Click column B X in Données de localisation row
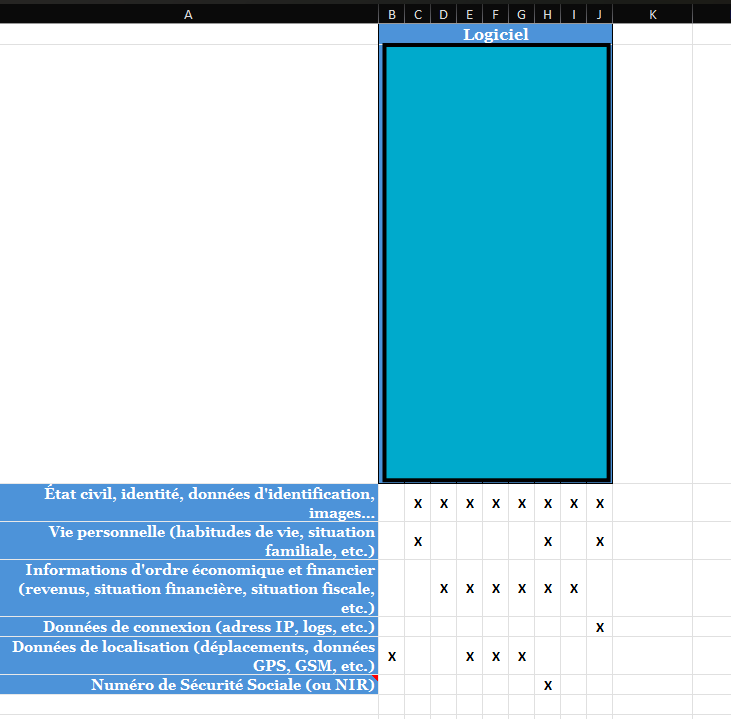The image size is (731, 719). coord(392,656)
